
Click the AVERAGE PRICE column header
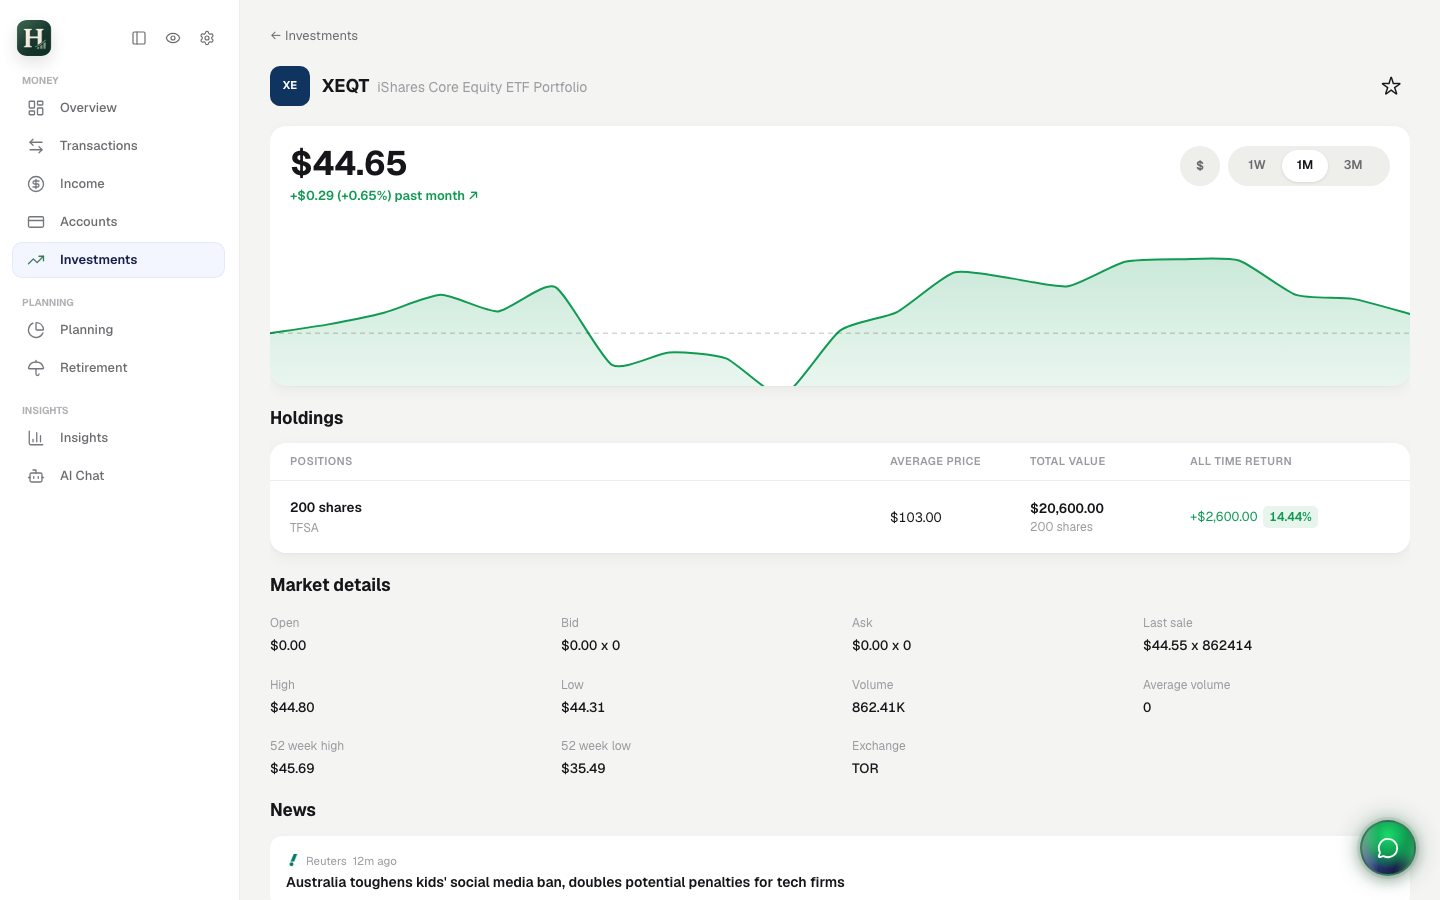[935, 461]
